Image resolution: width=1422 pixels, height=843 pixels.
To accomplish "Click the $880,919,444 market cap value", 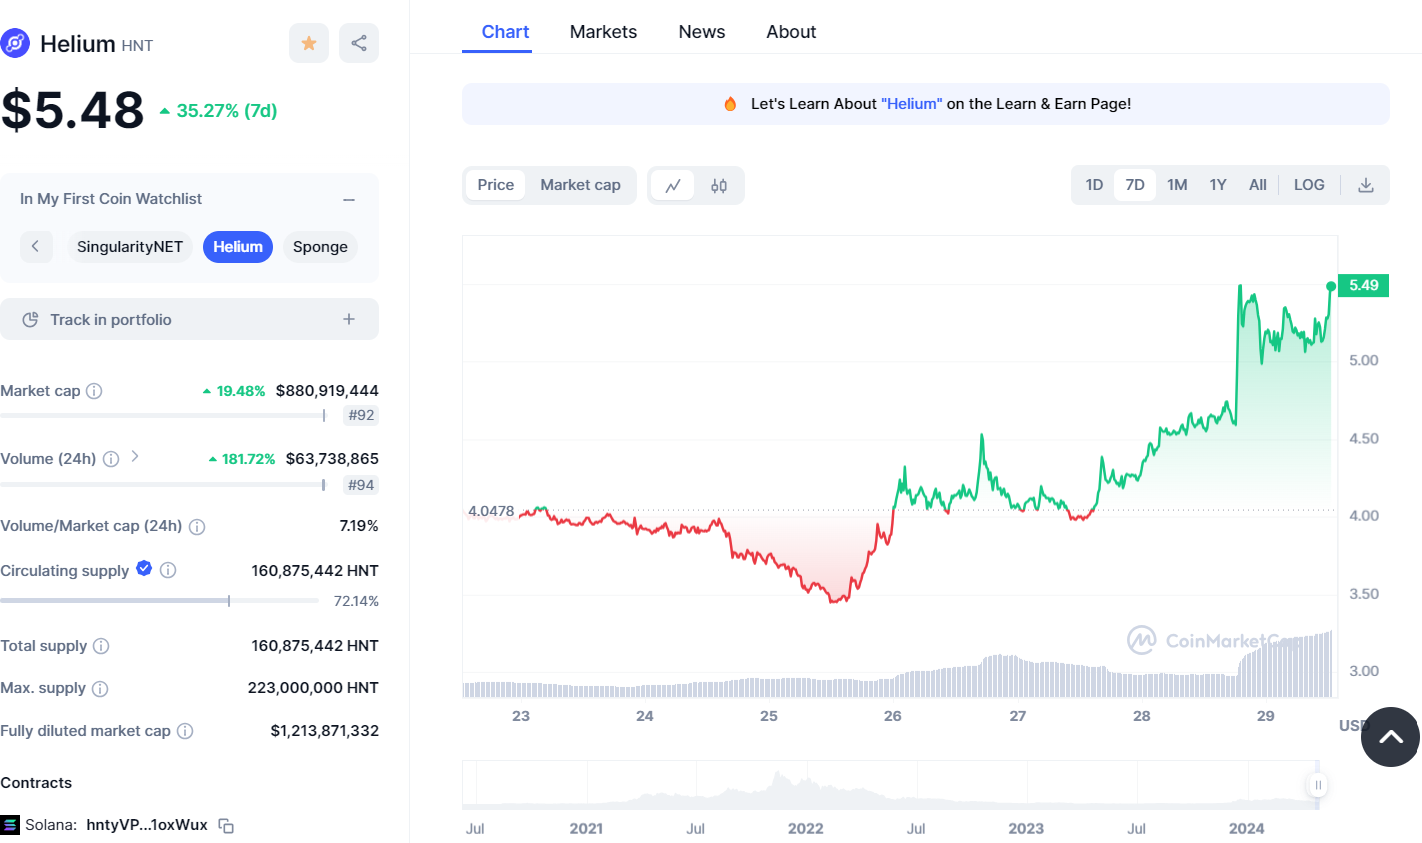I will click(327, 391).
